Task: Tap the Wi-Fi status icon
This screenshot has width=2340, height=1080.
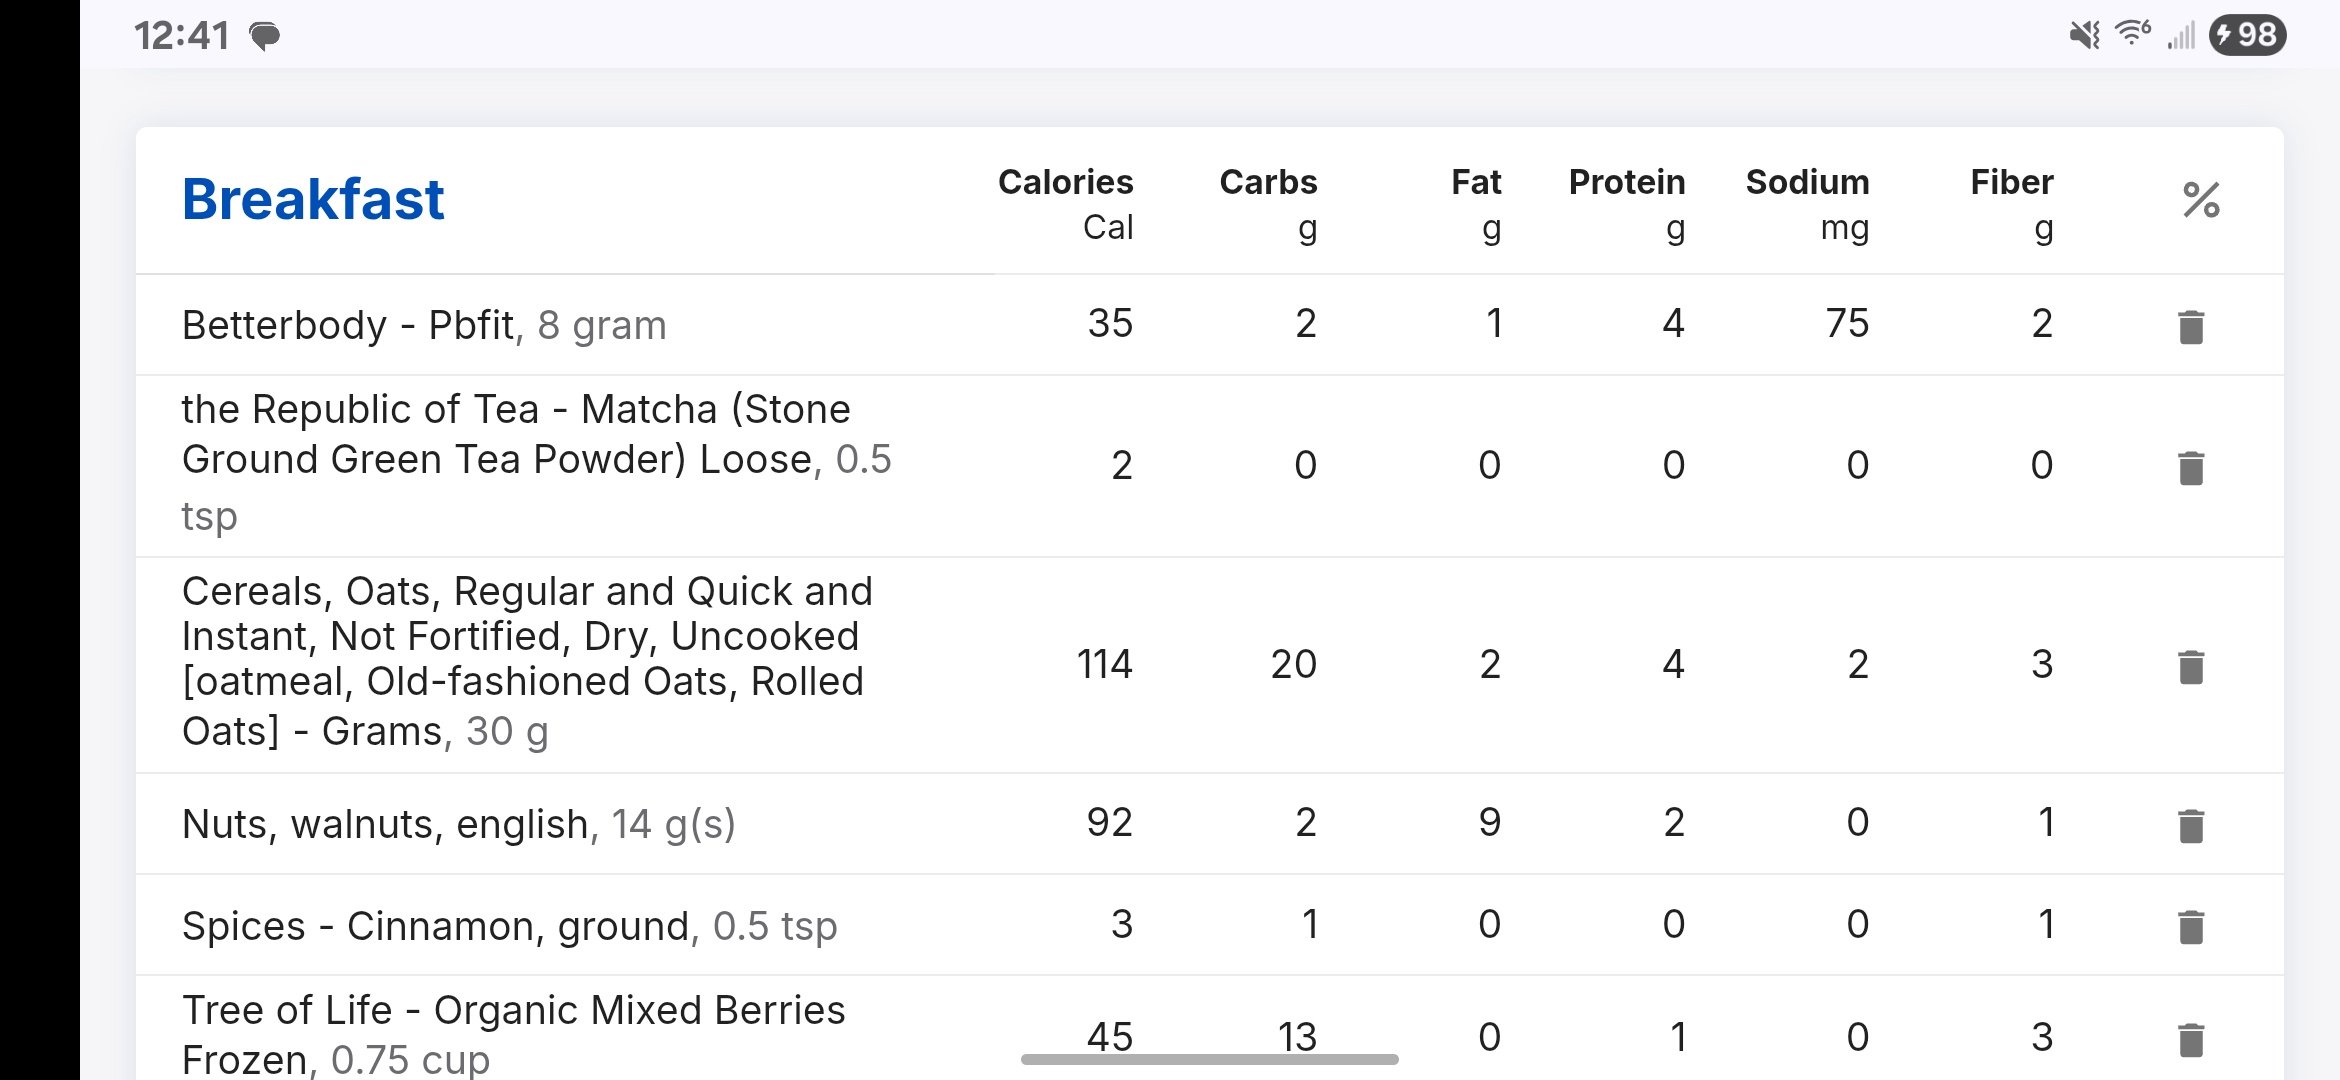Action: tap(2132, 34)
